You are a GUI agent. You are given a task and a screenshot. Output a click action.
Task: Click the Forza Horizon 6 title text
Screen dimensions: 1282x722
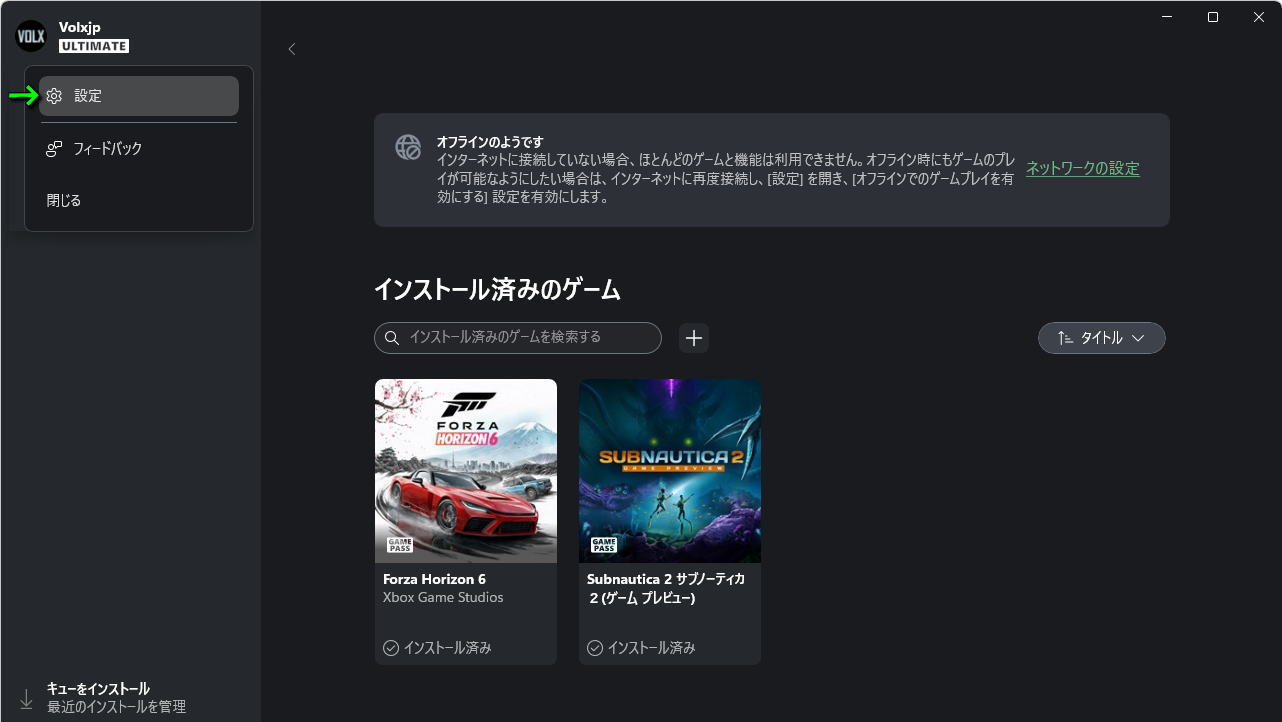(434, 579)
